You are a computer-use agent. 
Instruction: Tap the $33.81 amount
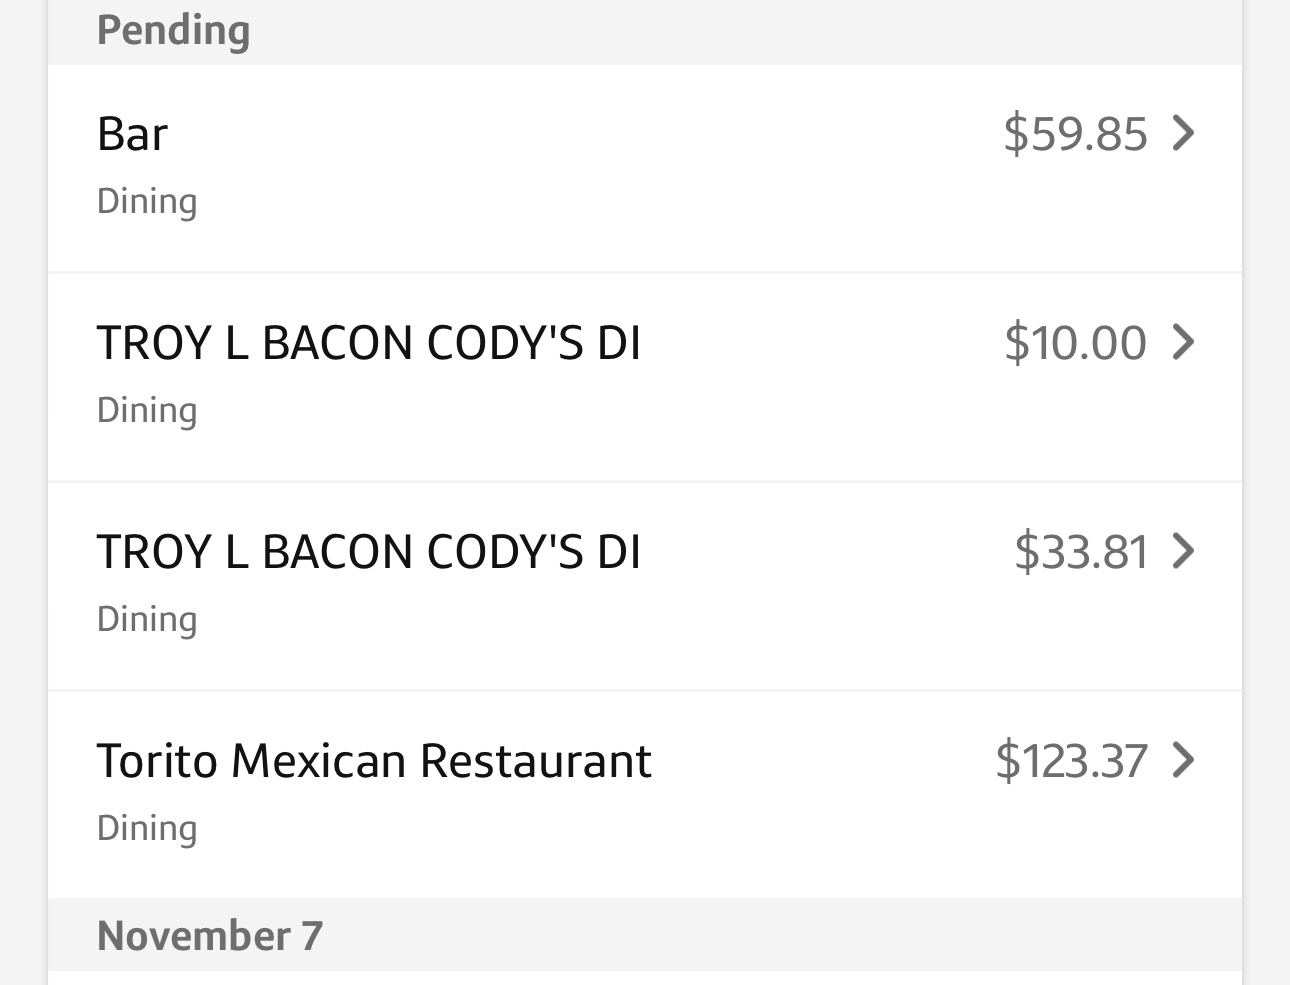point(1080,552)
